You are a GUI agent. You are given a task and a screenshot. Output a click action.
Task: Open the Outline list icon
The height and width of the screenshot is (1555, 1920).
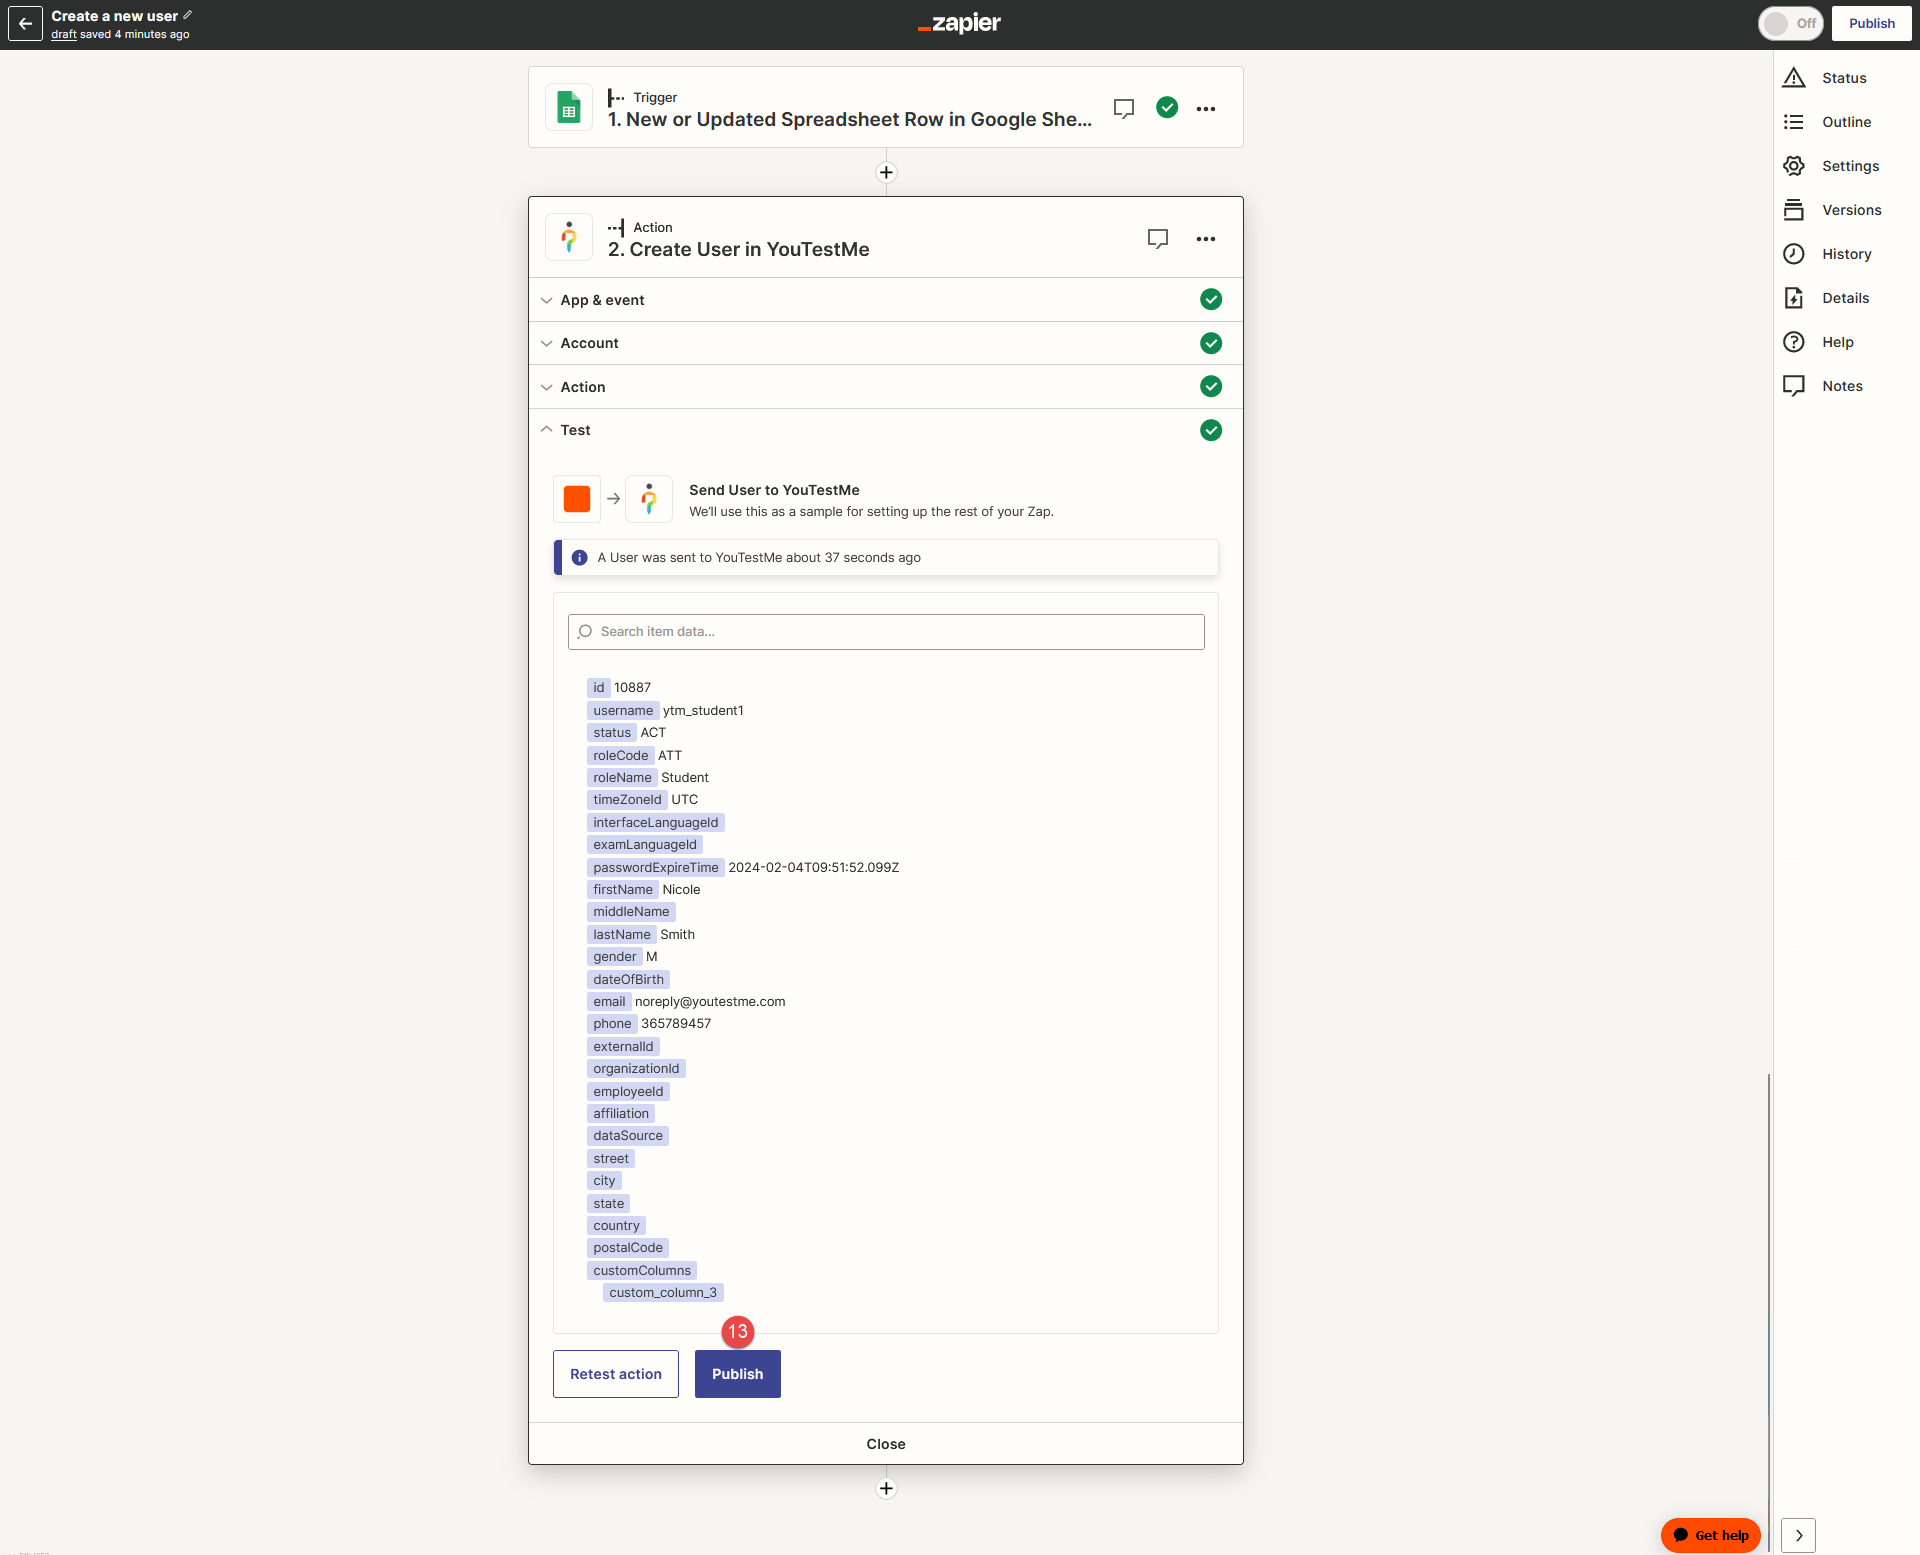(1794, 122)
